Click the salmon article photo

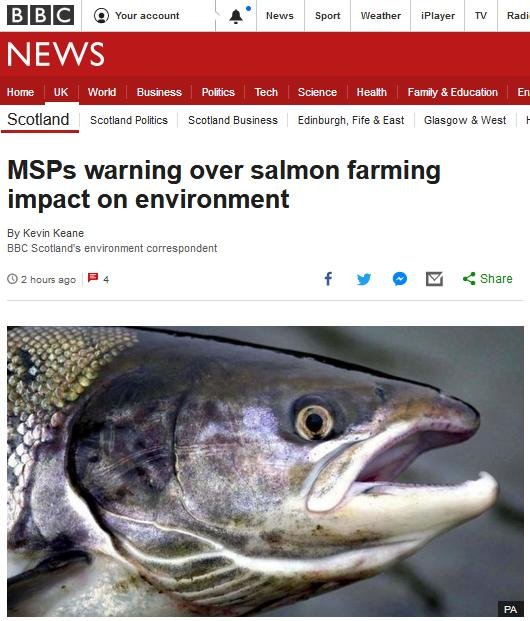tap(265, 471)
